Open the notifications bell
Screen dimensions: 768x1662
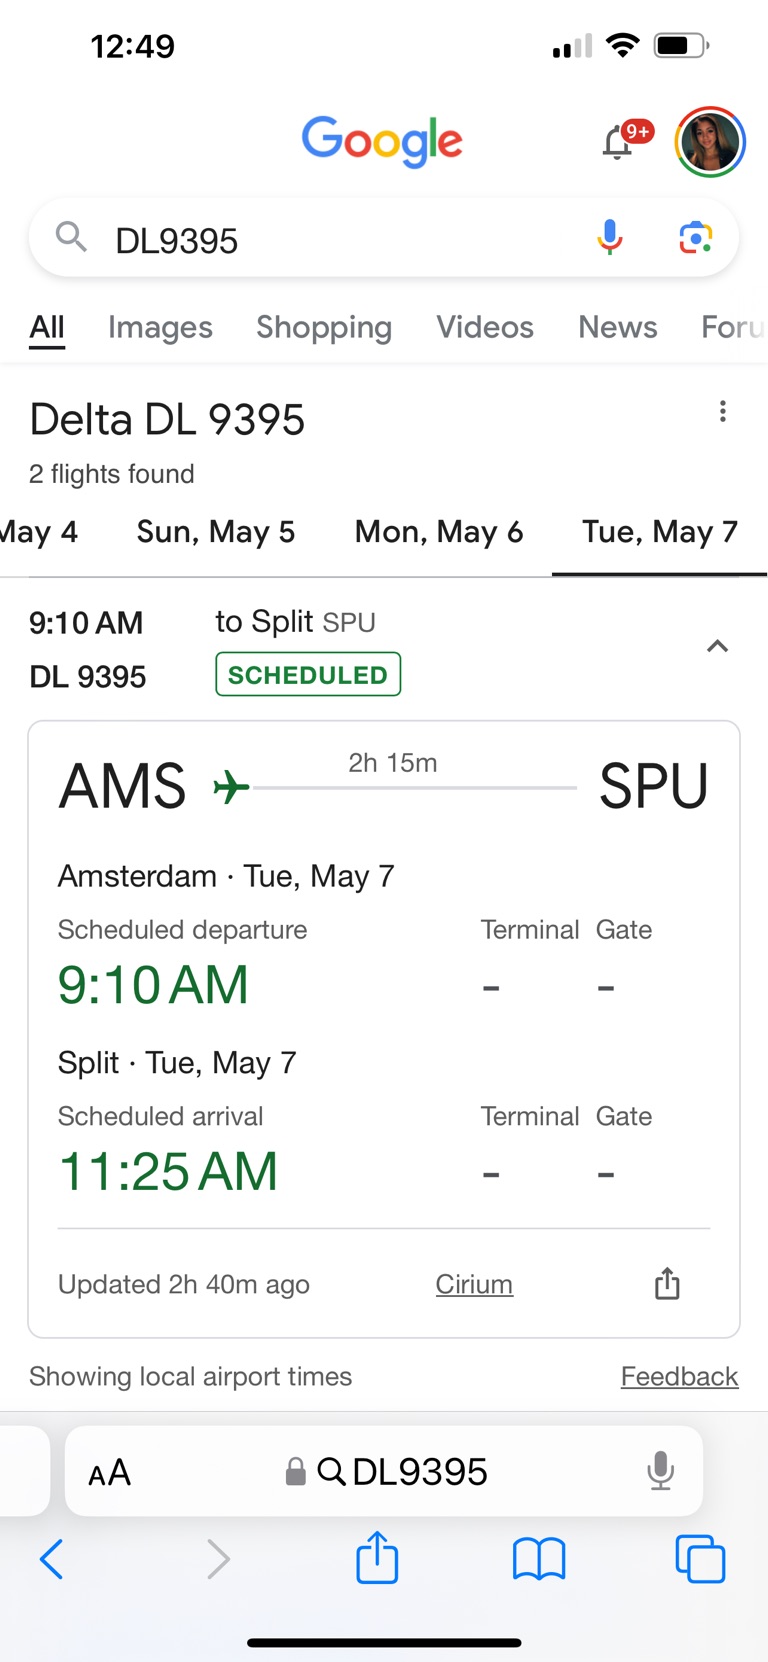coord(618,144)
